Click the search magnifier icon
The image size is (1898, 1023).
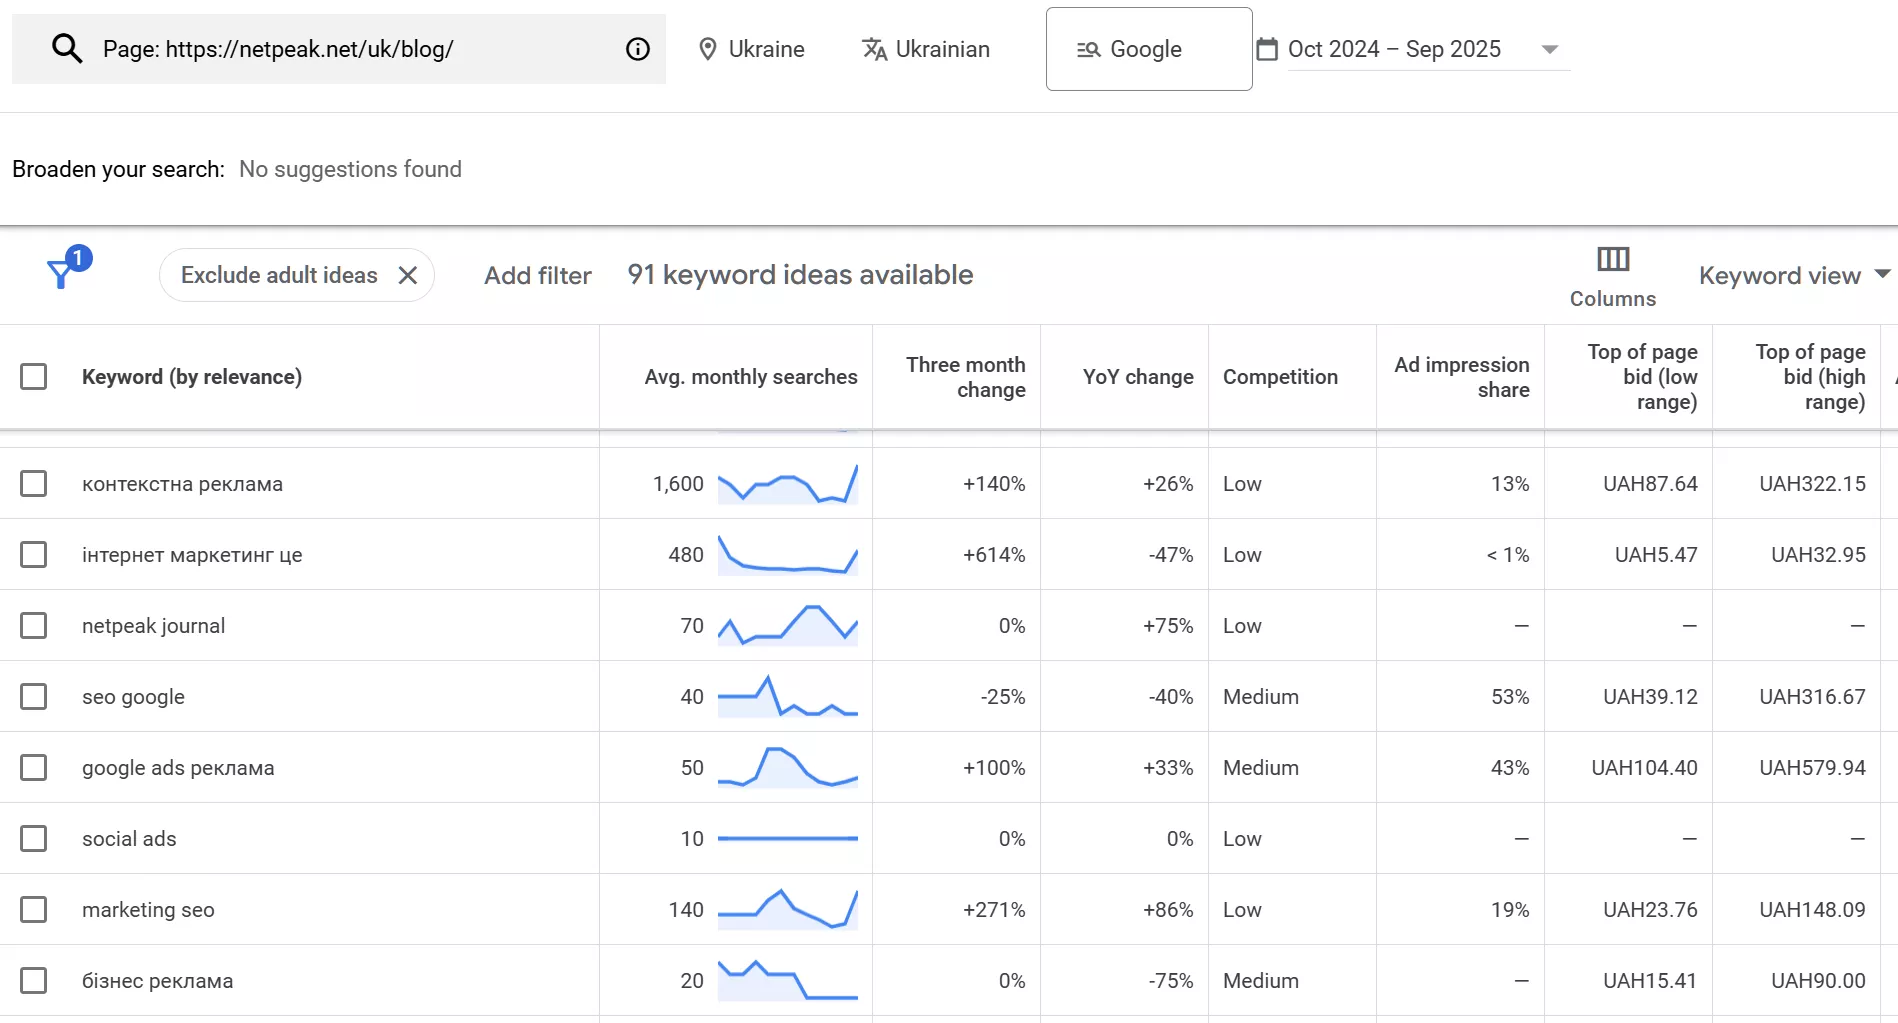coord(67,49)
